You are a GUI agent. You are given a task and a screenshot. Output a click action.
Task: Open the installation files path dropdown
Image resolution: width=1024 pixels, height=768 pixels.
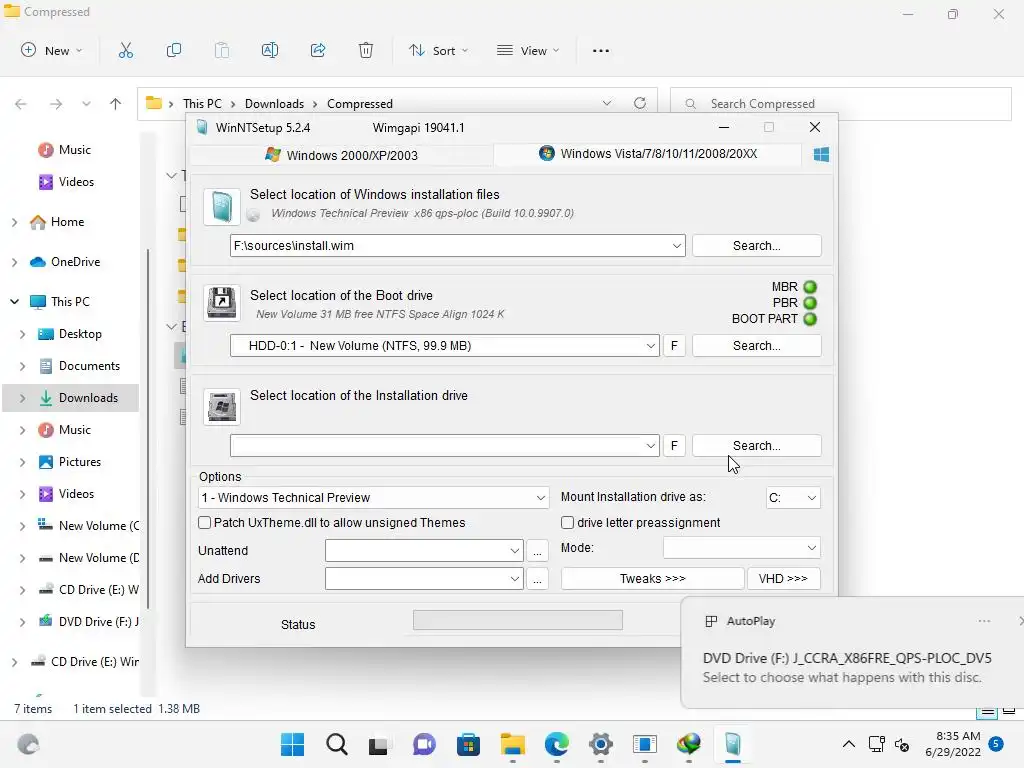677,246
